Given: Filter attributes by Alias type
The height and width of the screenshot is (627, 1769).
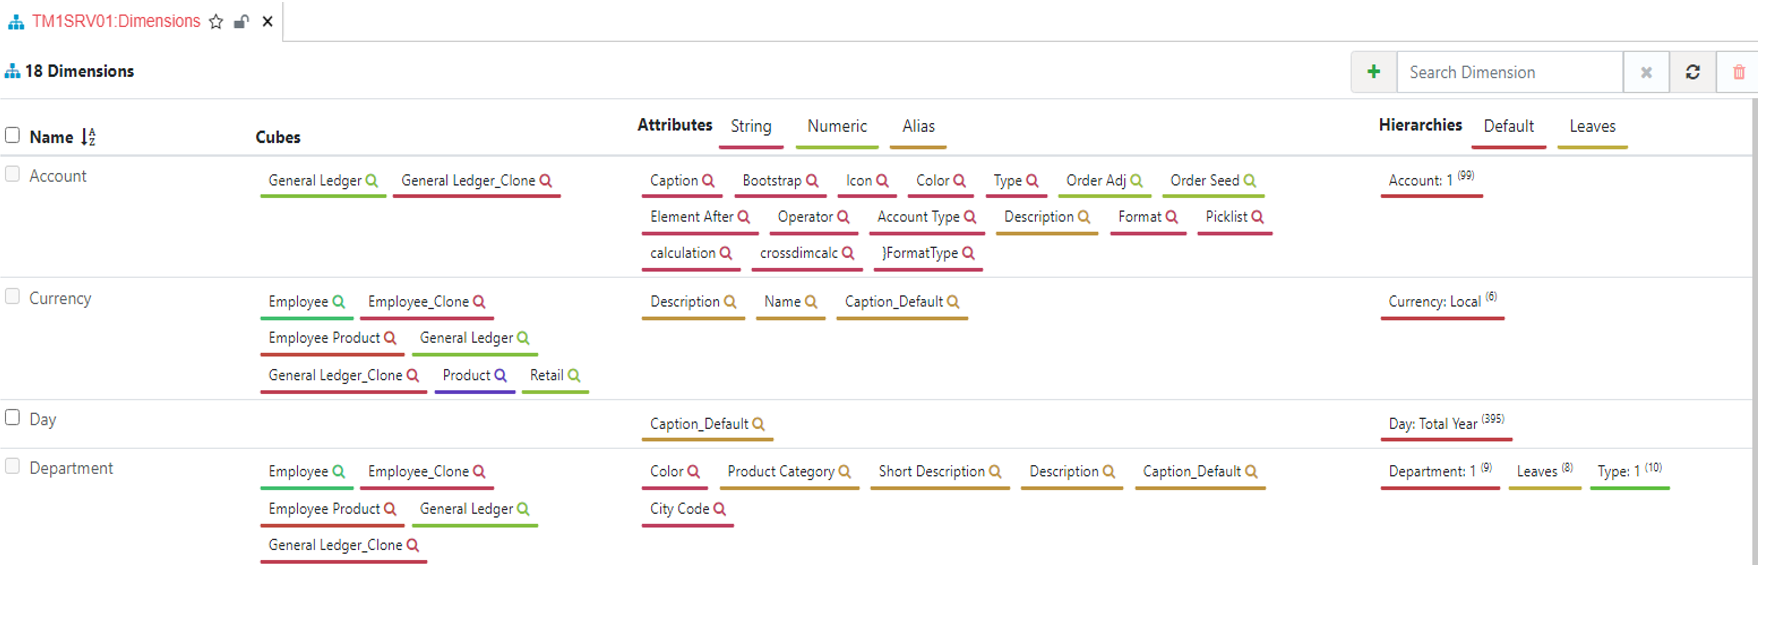Looking at the screenshot, I should pos(918,126).
